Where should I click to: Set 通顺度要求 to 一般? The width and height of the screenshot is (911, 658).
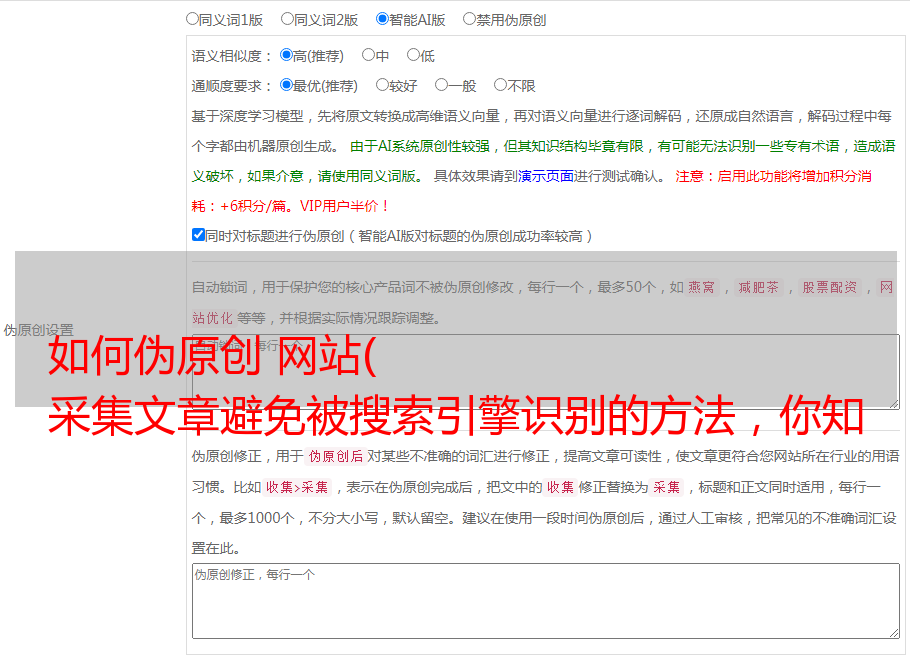441,85
